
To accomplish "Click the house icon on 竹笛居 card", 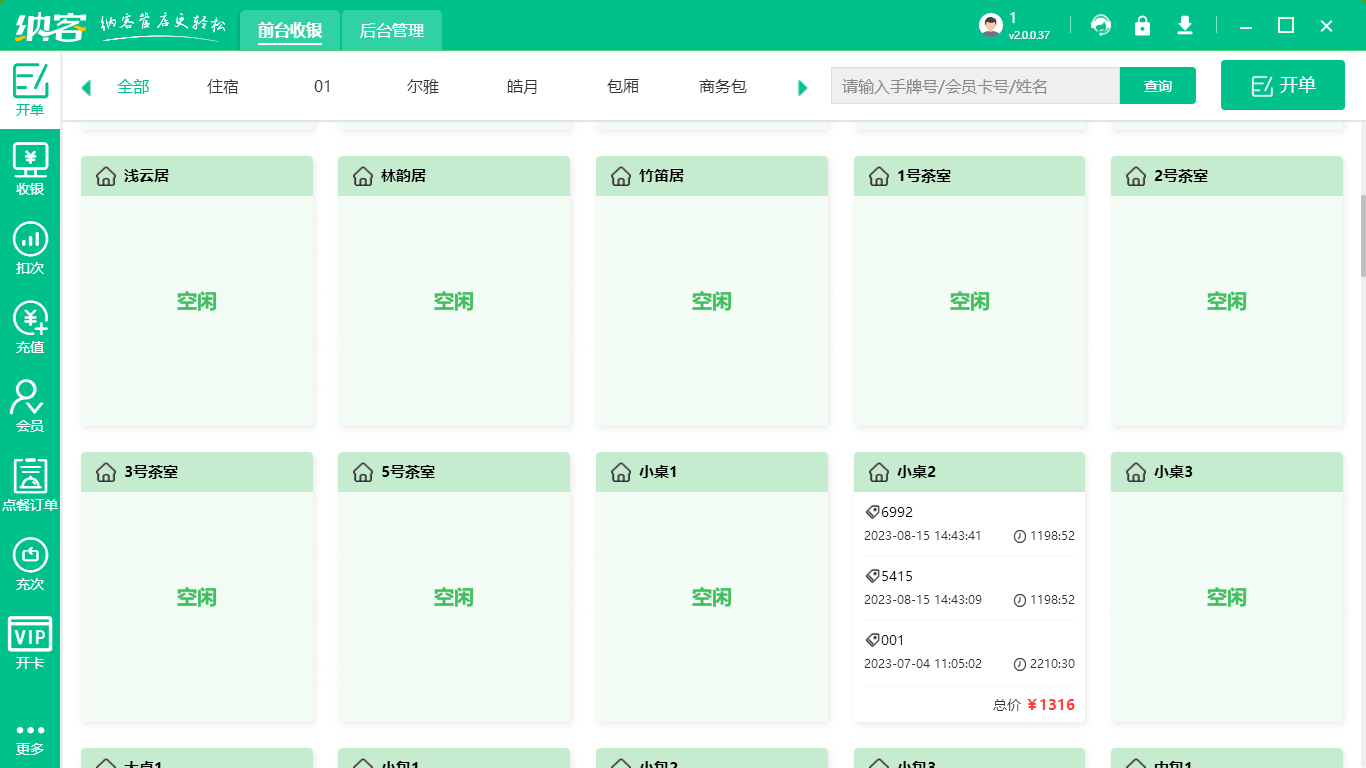I will (621, 176).
